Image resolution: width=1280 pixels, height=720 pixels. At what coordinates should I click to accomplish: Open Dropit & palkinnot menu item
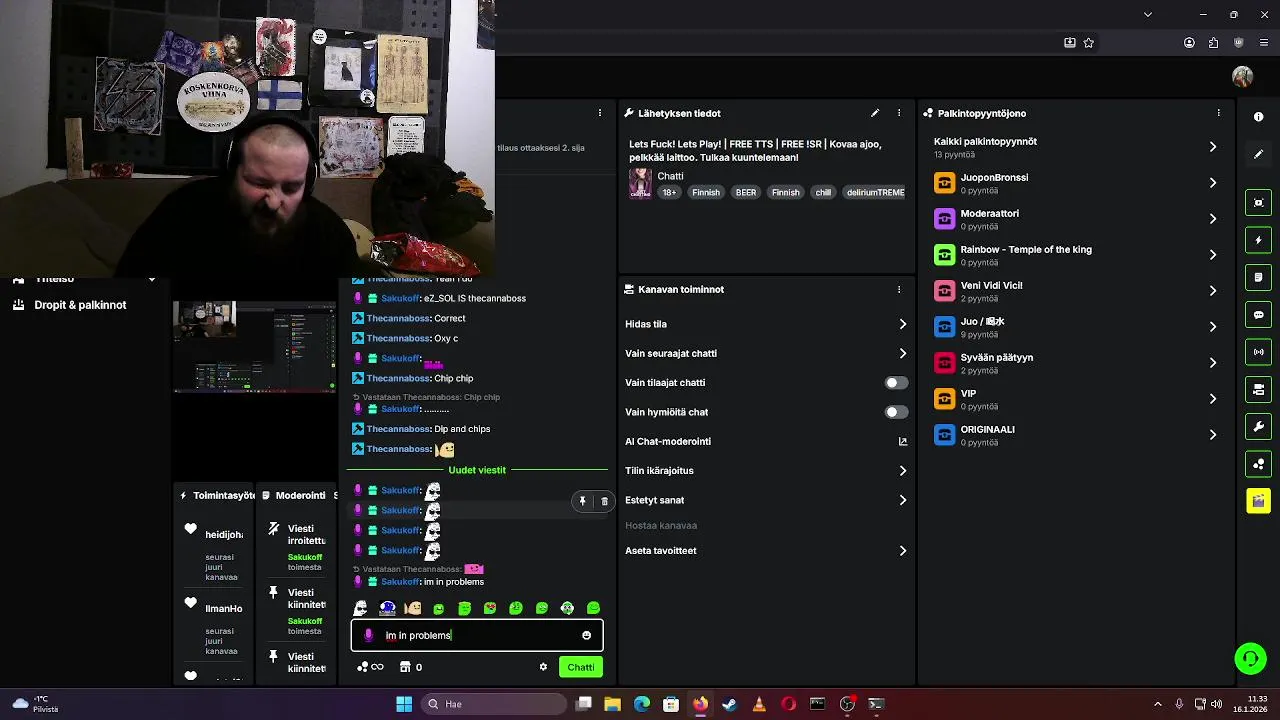pyautogui.click(x=80, y=305)
